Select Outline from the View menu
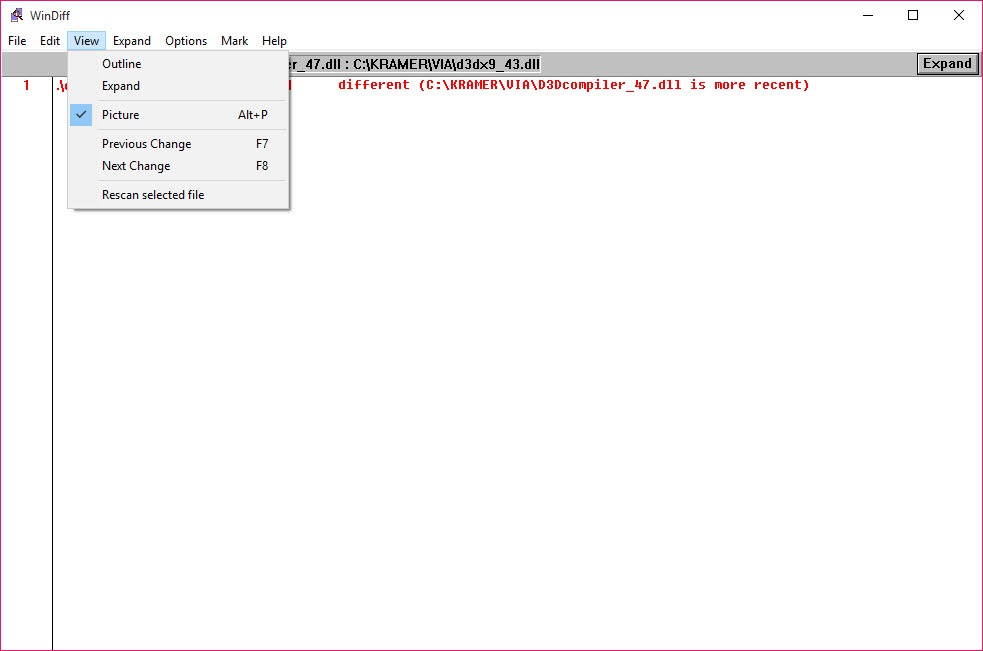The image size is (983, 651). (122, 63)
